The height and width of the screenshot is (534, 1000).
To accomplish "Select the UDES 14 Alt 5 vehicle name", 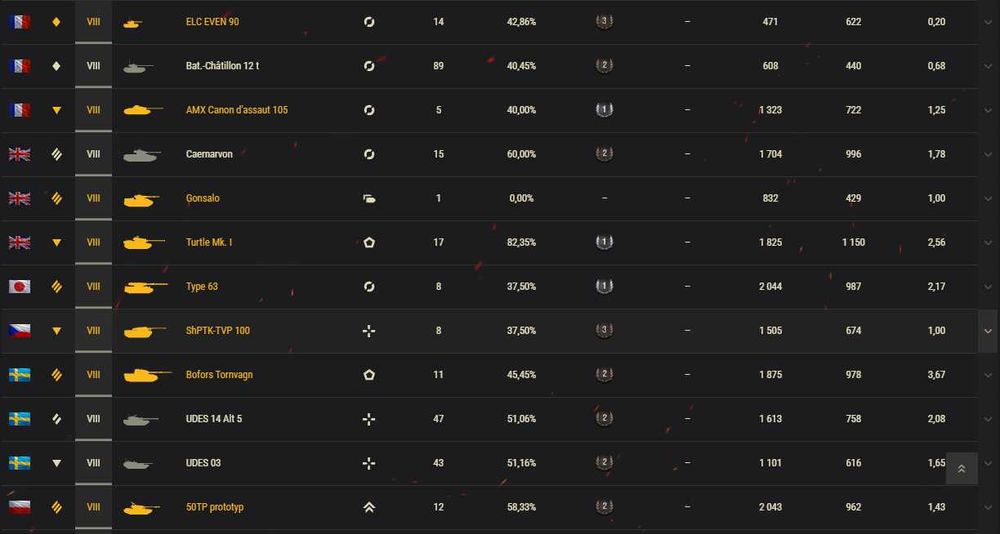I will point(214,419).
